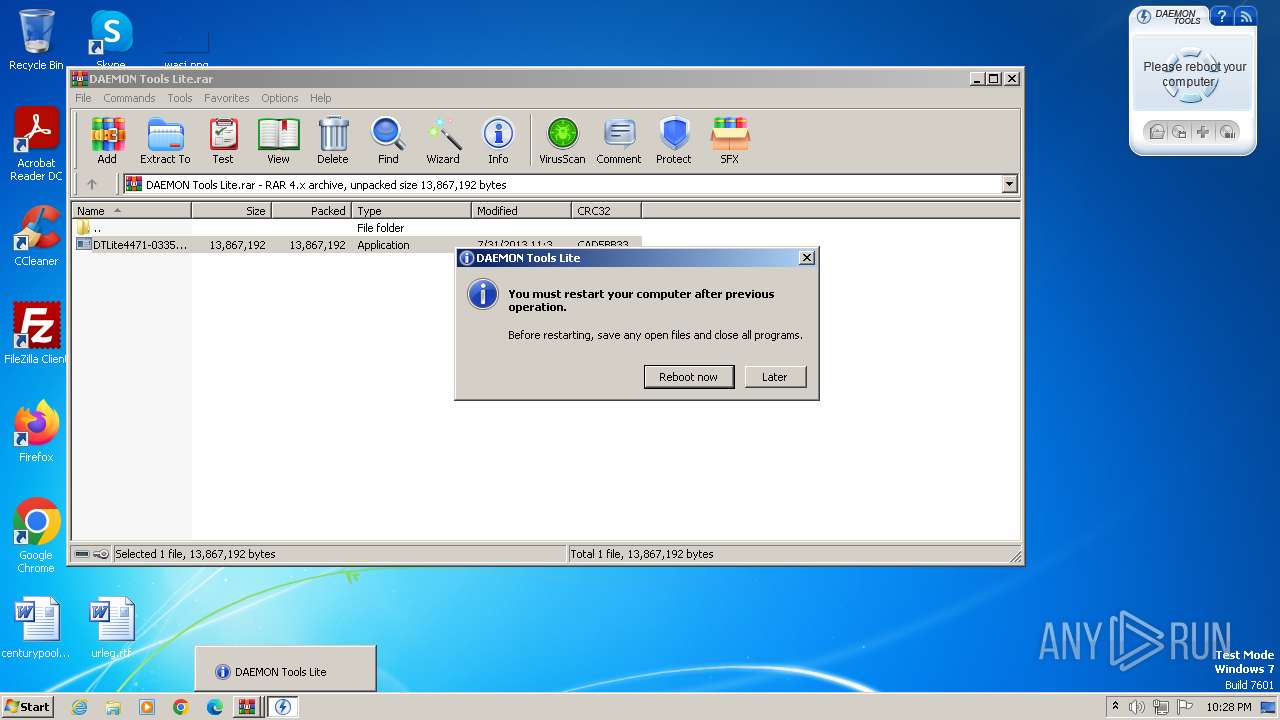This screenshot has width=1280, height=720.
Task: Click gadget mount image folder icon
Action: point(1156,132)
